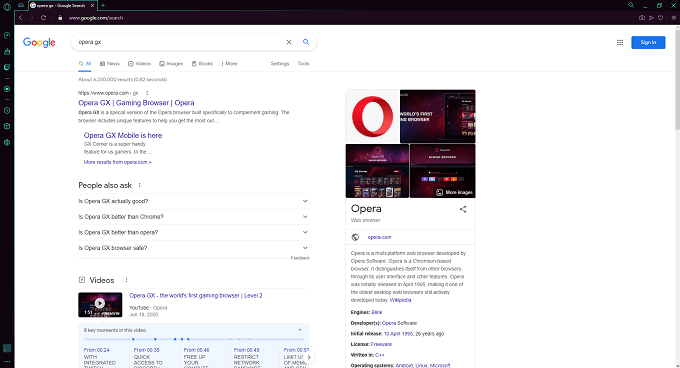Select the All results tab

(x=85, y=64)
